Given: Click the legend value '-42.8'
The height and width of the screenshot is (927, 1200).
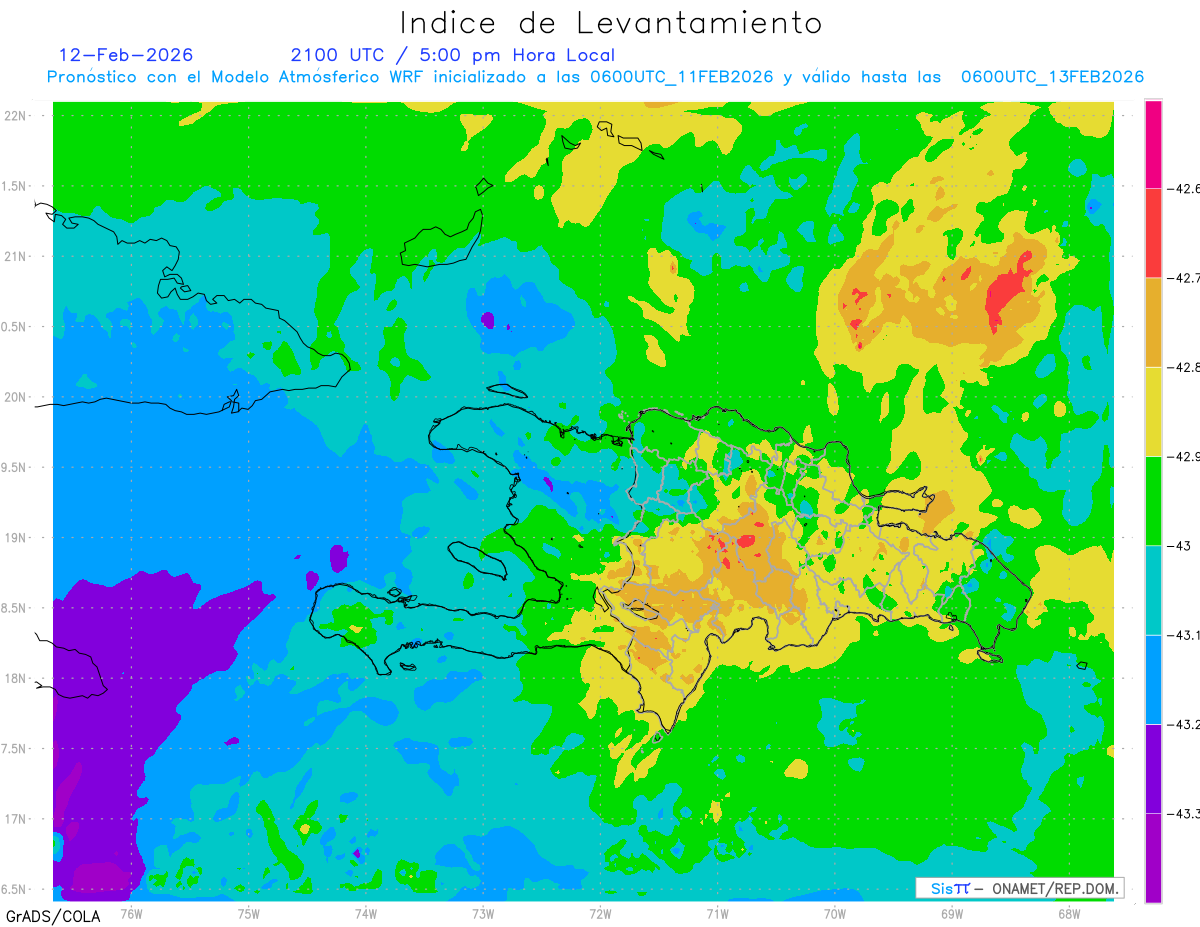Looking at the screenshot, I should tap(1184, 367).
